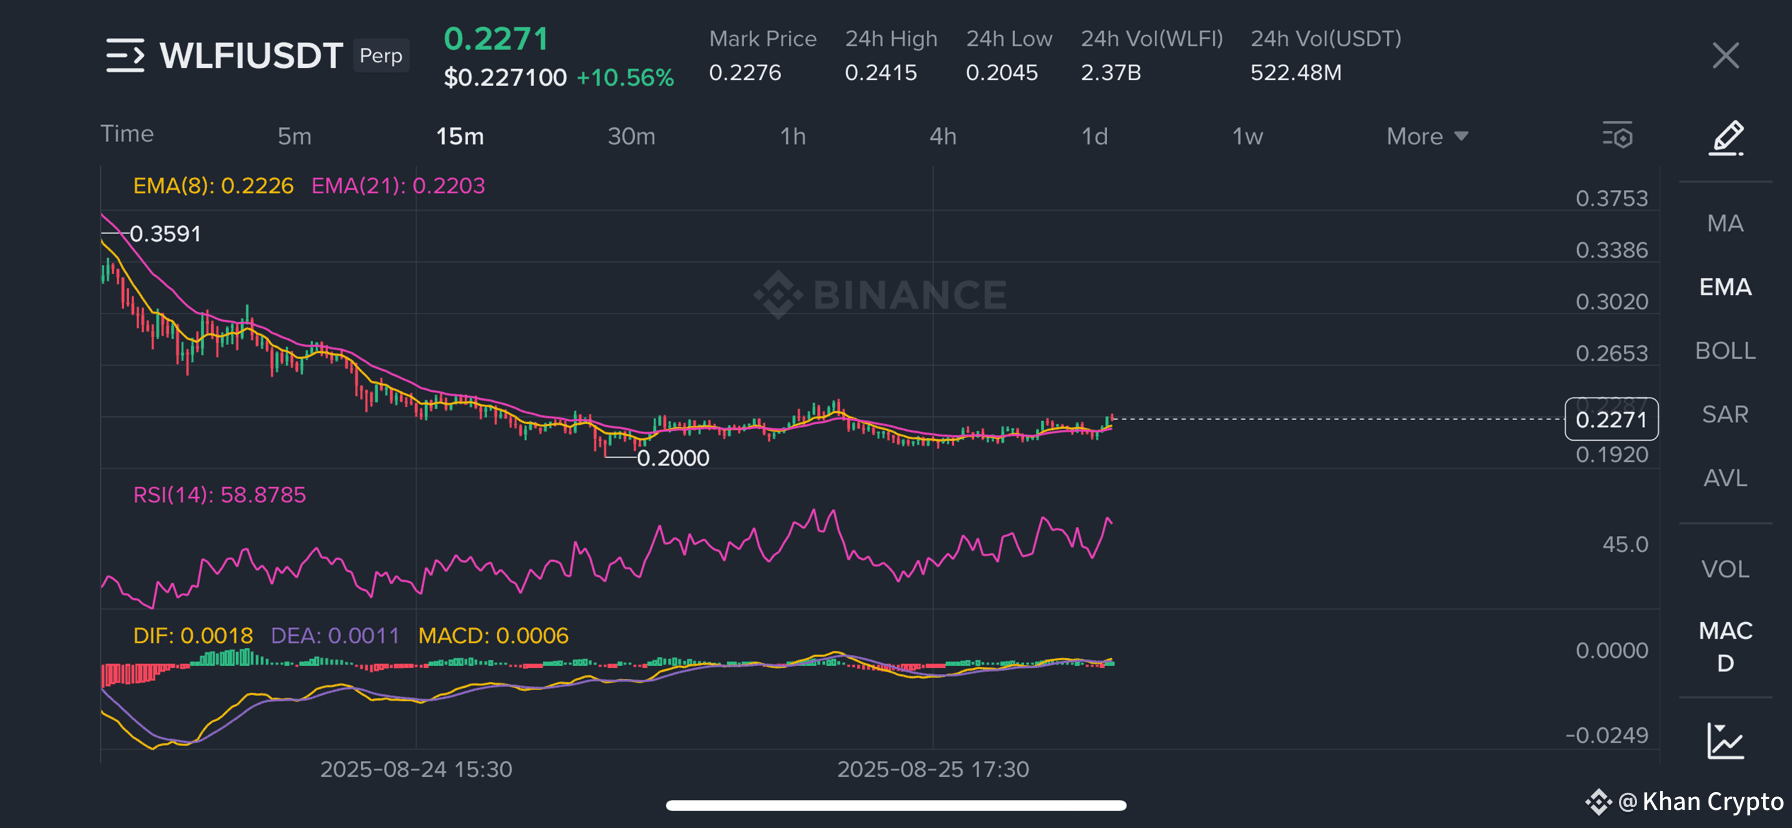Tap the 2025-08-24 15:30 time label
The width and height of the screenshot is (1792, 828).
[x=416, y=769]
